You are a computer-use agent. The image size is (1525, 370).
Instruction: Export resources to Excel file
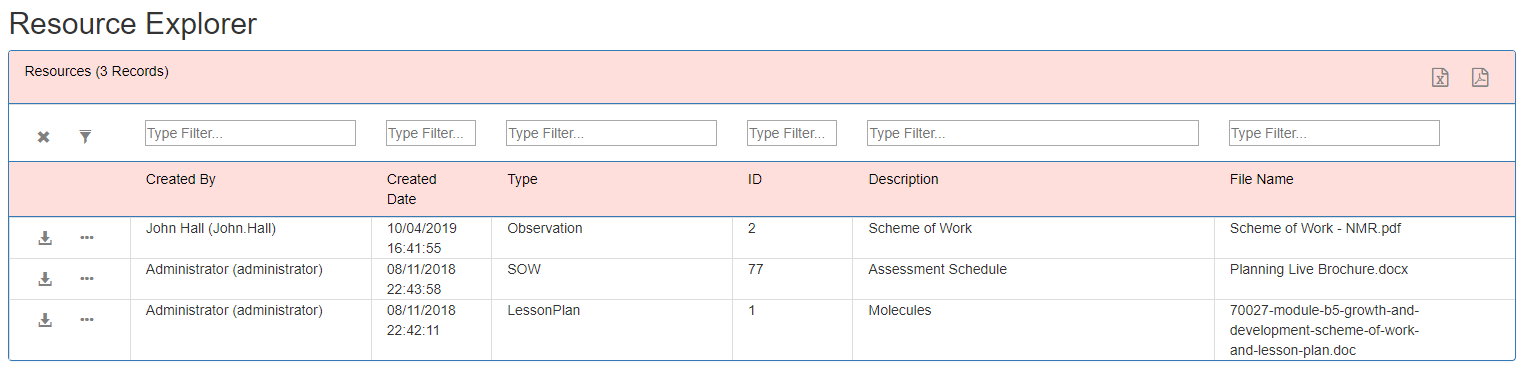point(1440,78)
